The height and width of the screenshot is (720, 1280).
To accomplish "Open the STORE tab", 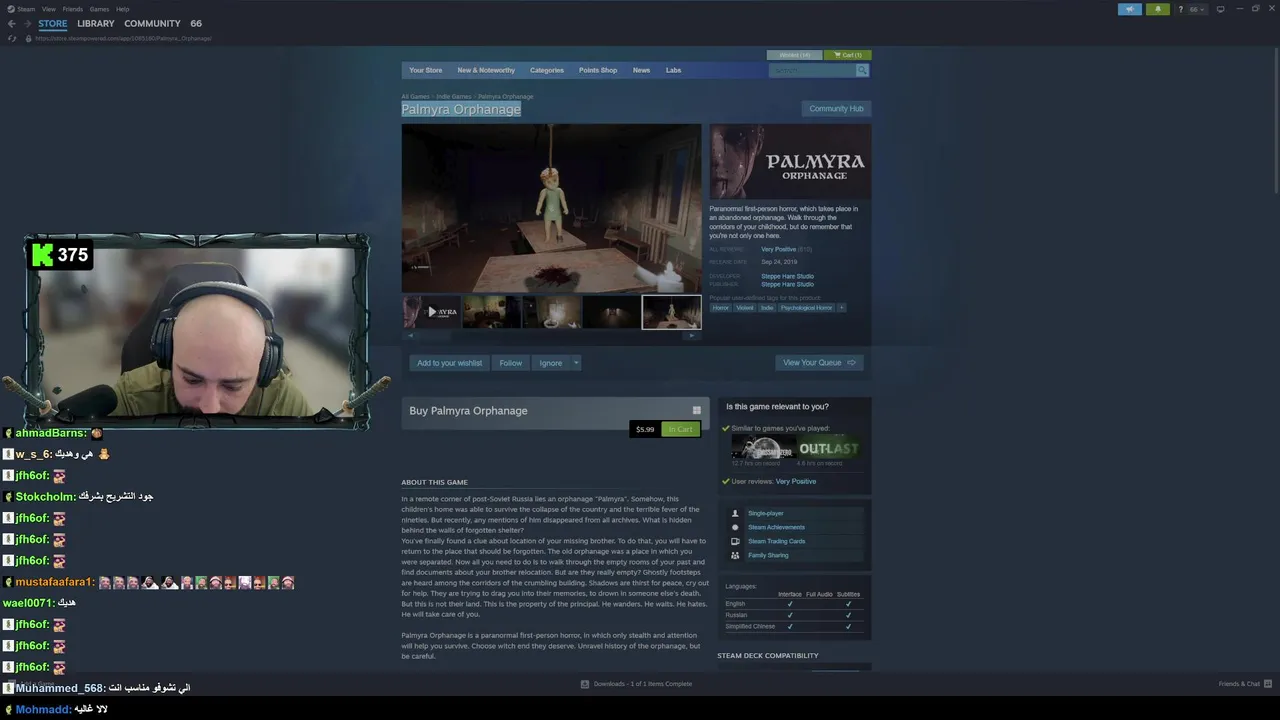I will pyautogui.click(x=53, y=24).
